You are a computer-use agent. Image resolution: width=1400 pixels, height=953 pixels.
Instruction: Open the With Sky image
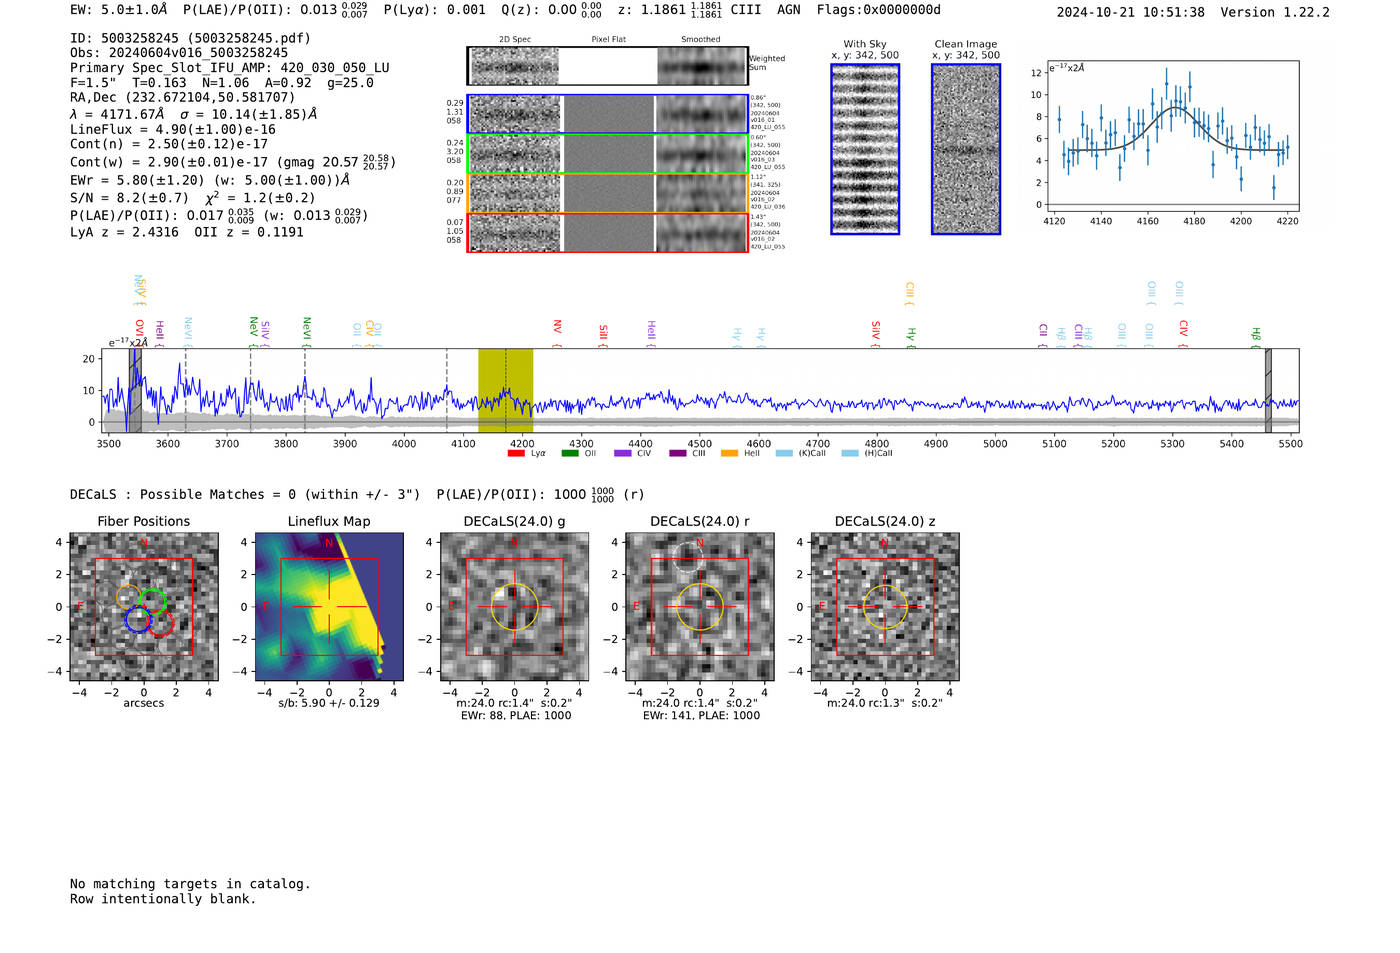(x=865, y=149)
